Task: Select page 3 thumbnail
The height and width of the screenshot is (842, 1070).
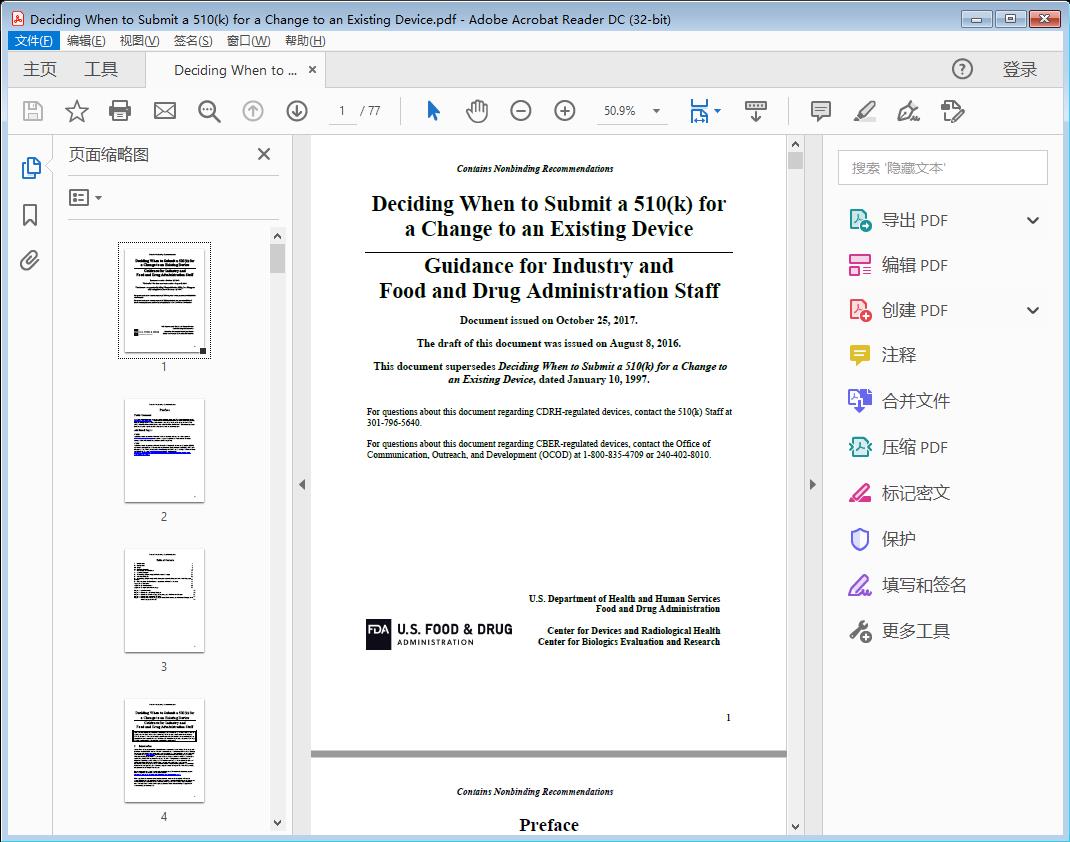Action: [164, 600]
